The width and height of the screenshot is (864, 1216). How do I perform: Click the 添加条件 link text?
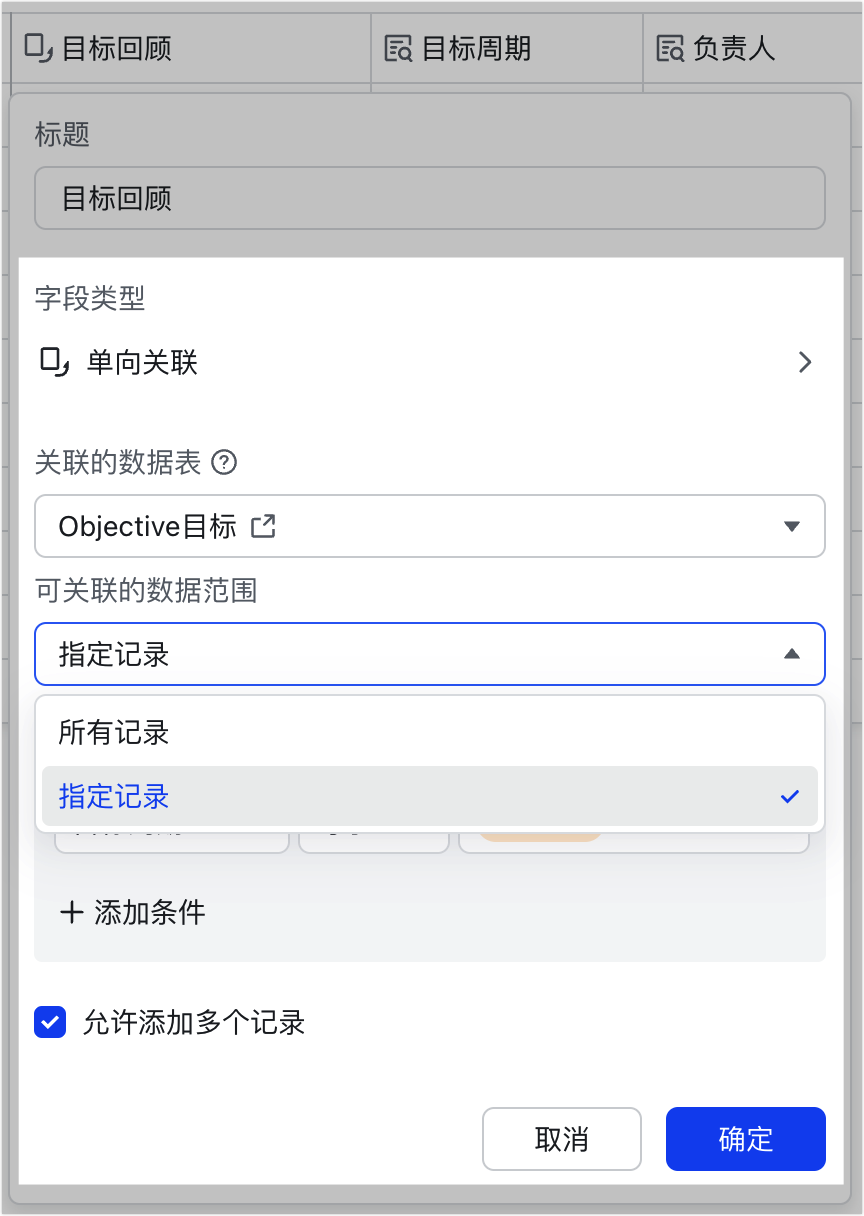tap(150, 912)
